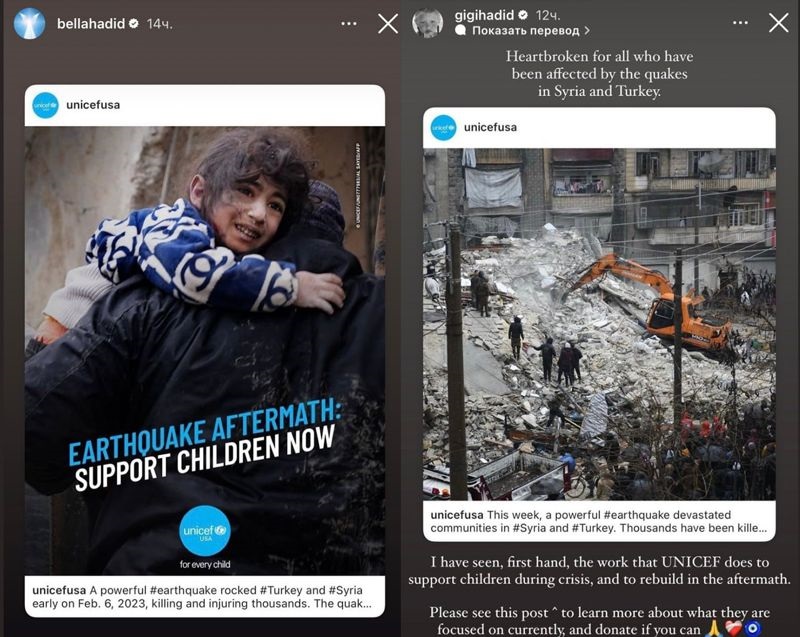Expand the 'Показать перевод' translation chevron

coord(587,31)
